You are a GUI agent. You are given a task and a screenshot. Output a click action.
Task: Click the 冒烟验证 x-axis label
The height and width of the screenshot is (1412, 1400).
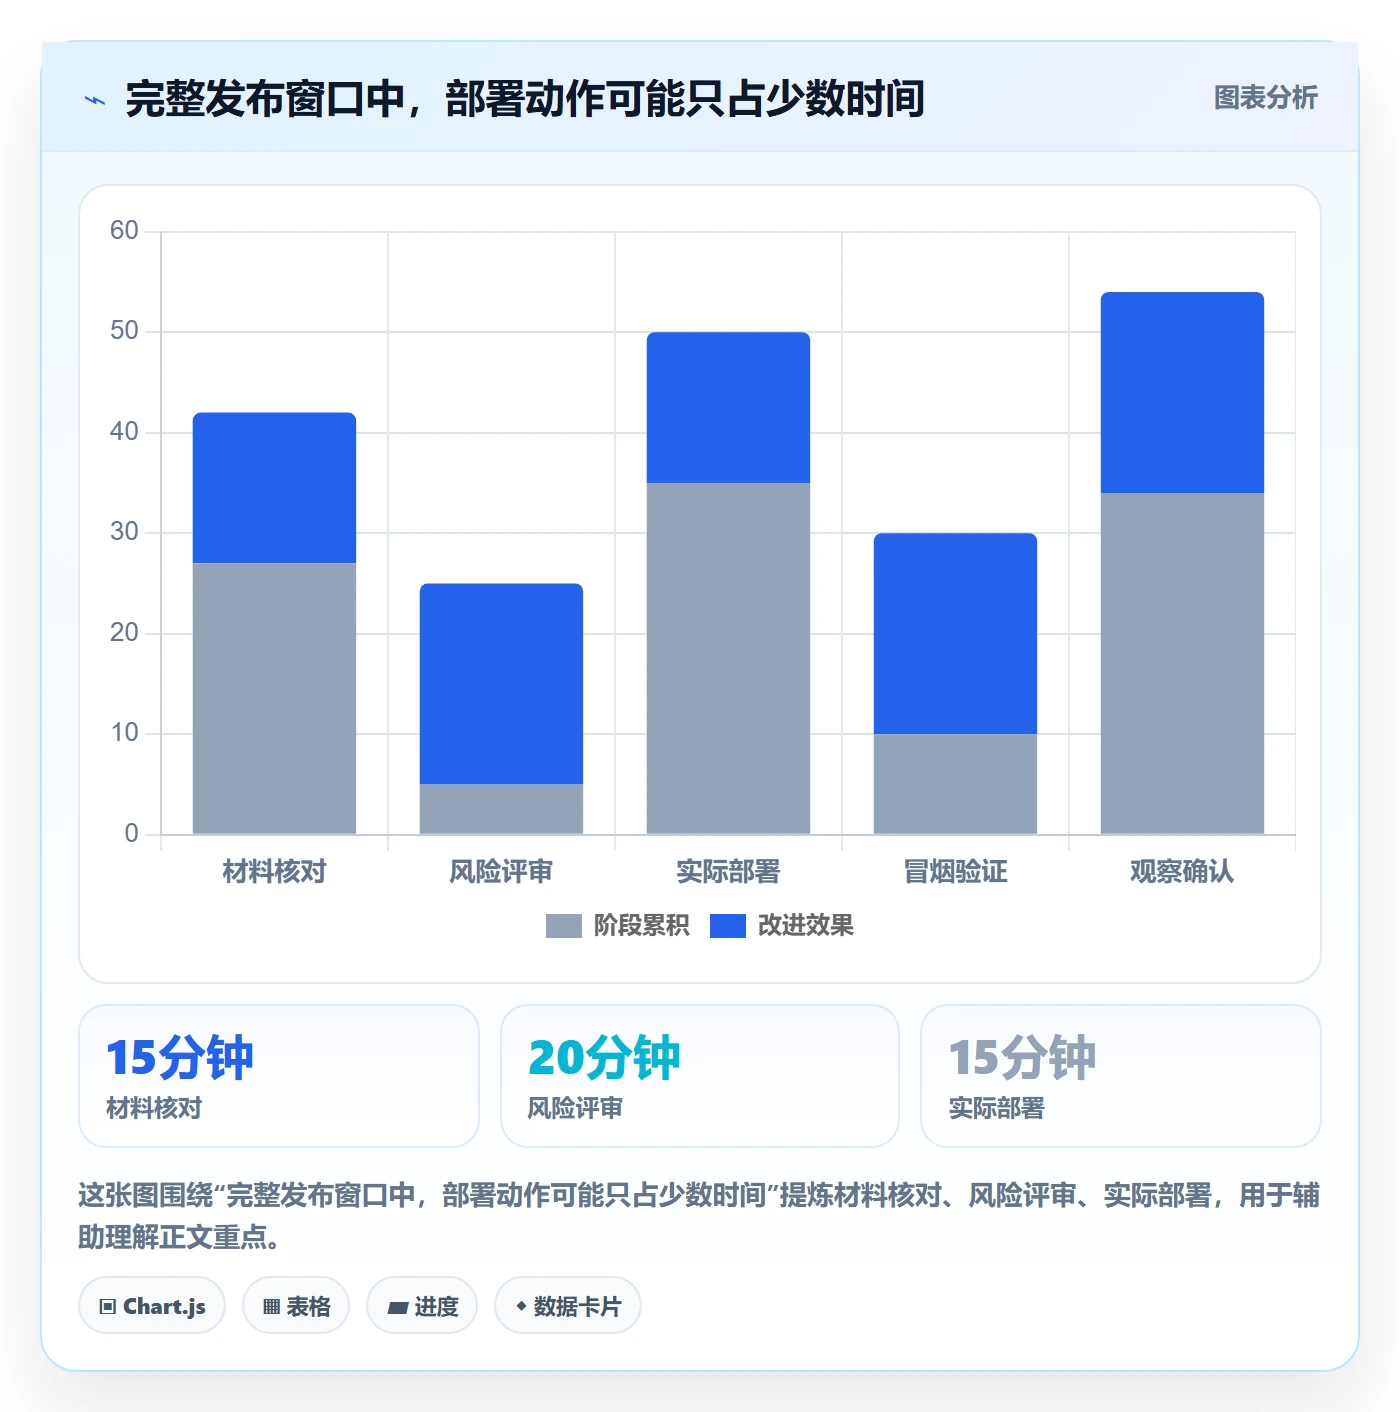click(x=955, y=872)
